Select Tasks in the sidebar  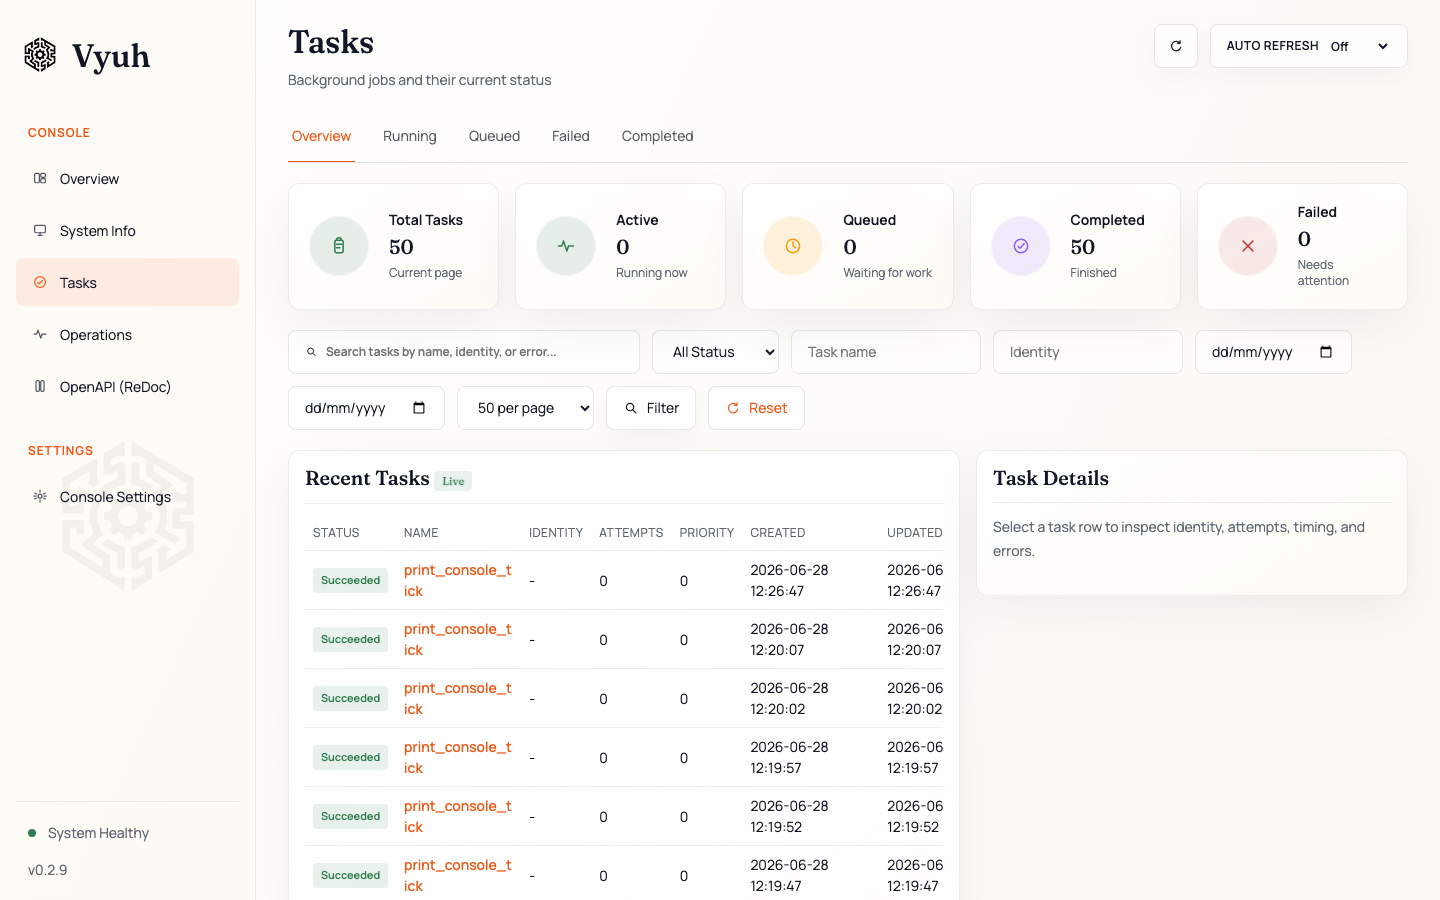click(x=127, y=283)
